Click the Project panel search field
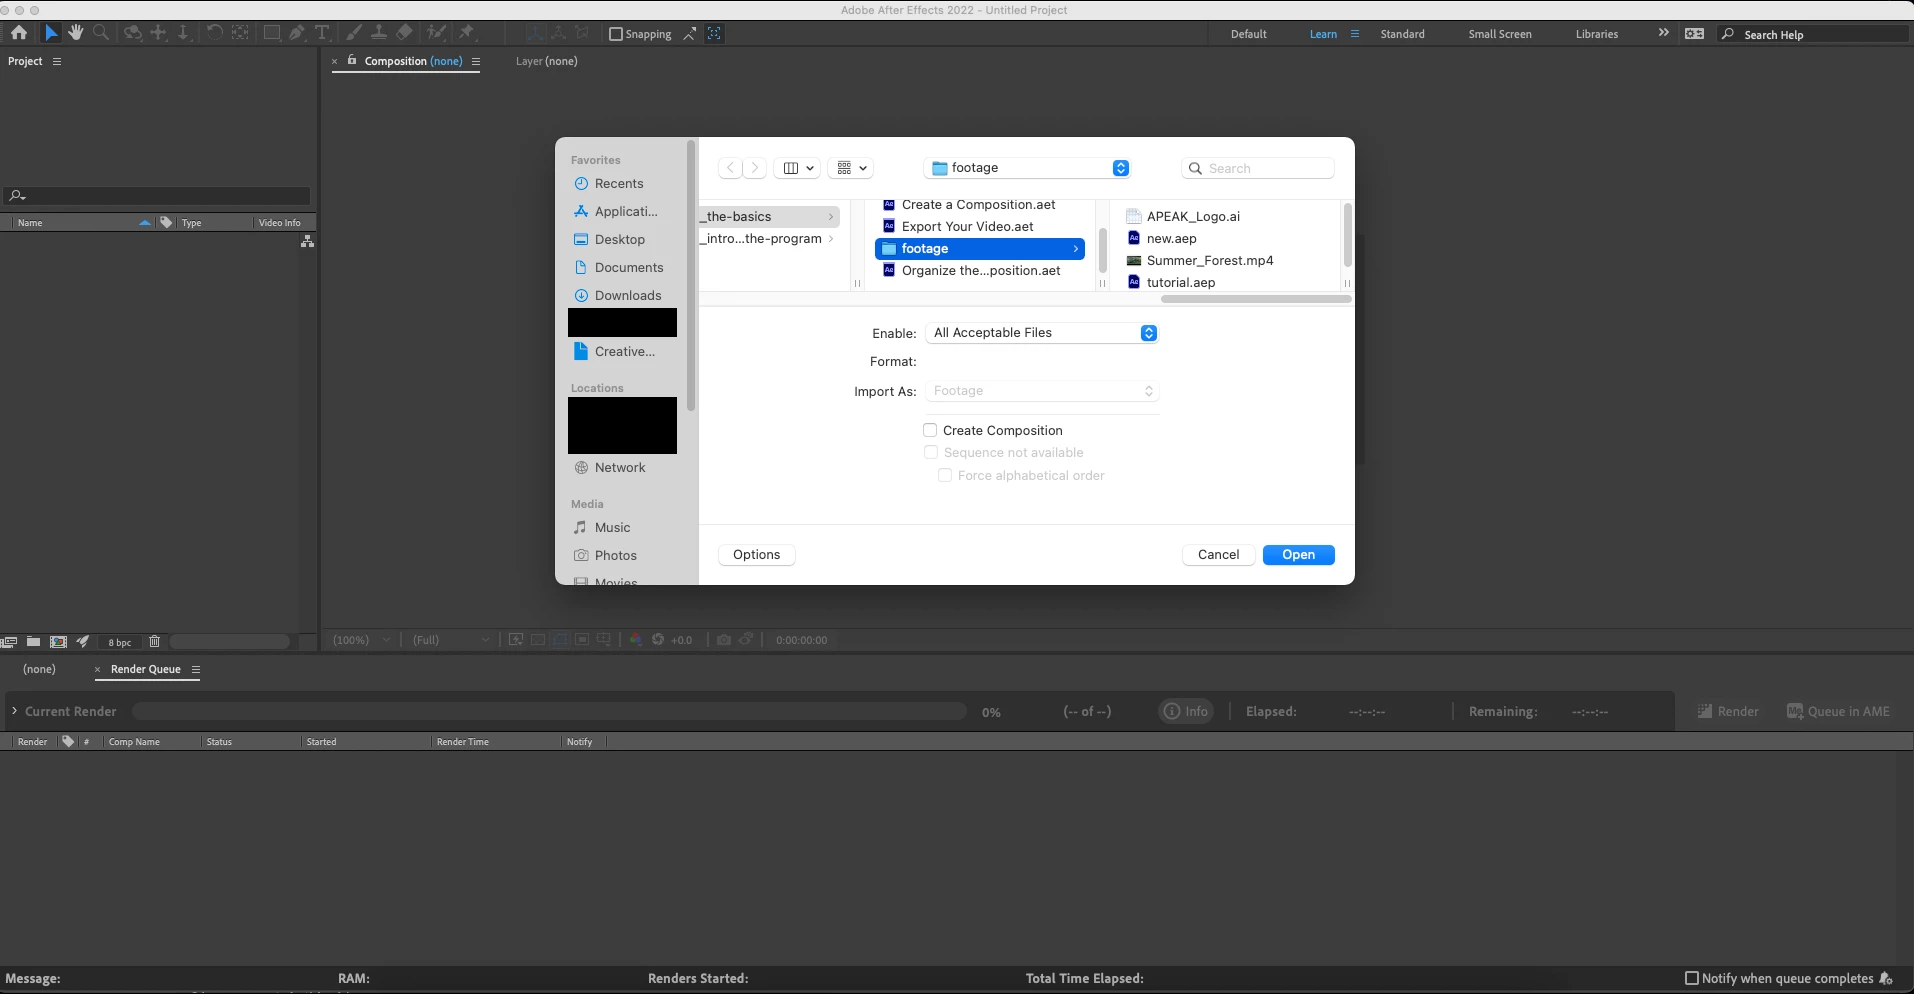Viewport: 1914px width, 994px height. (x=157, y=196)
